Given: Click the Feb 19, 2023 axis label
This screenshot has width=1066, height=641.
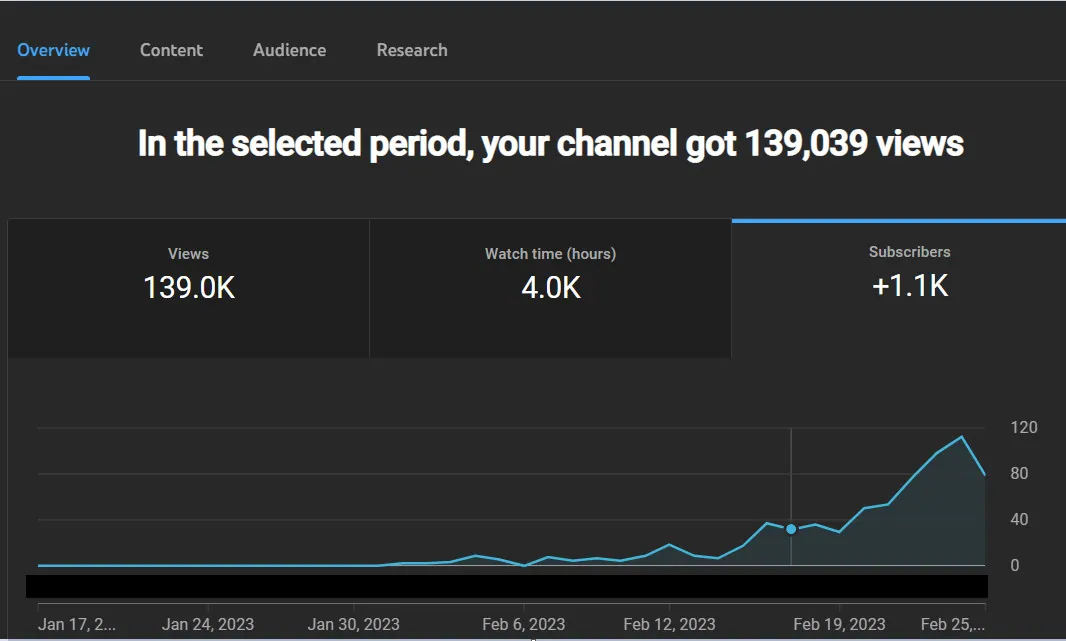Looking at the screenshot, I should [x=840, y=624].
